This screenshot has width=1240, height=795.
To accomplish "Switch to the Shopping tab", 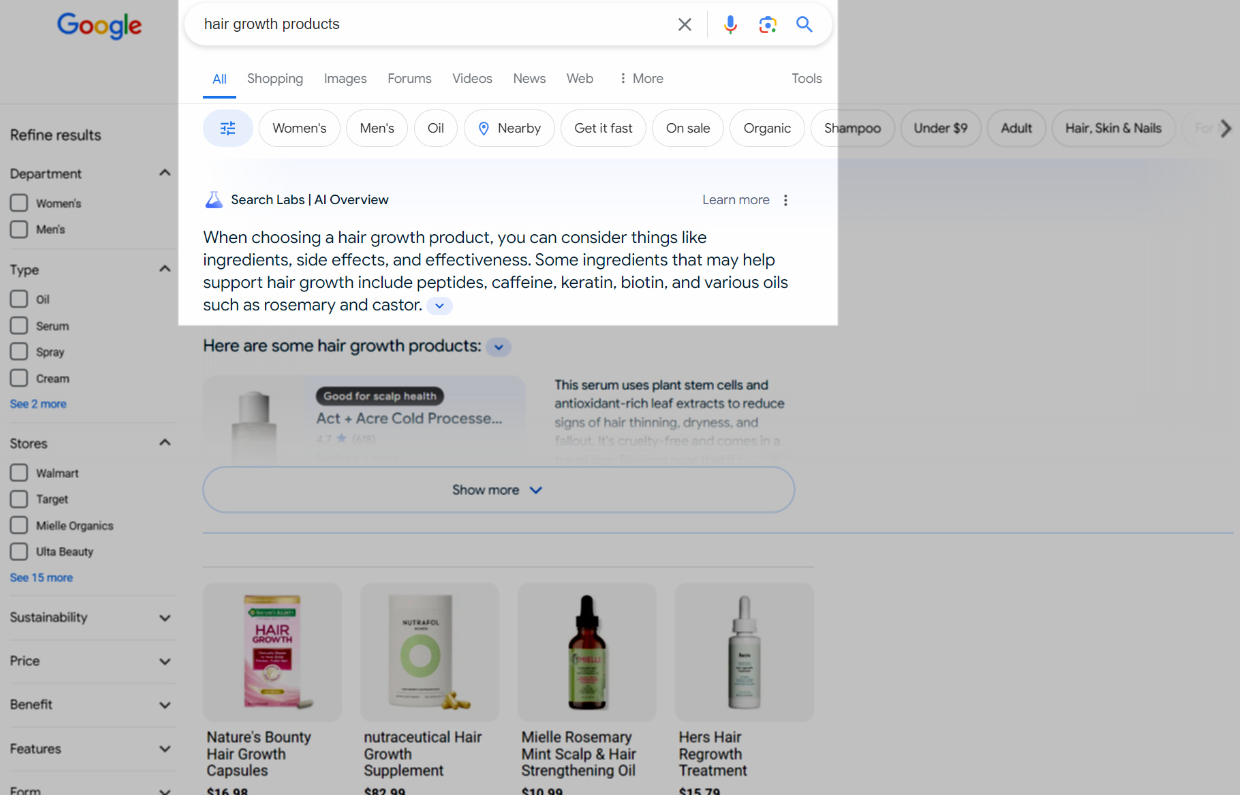I will (275, 78).
